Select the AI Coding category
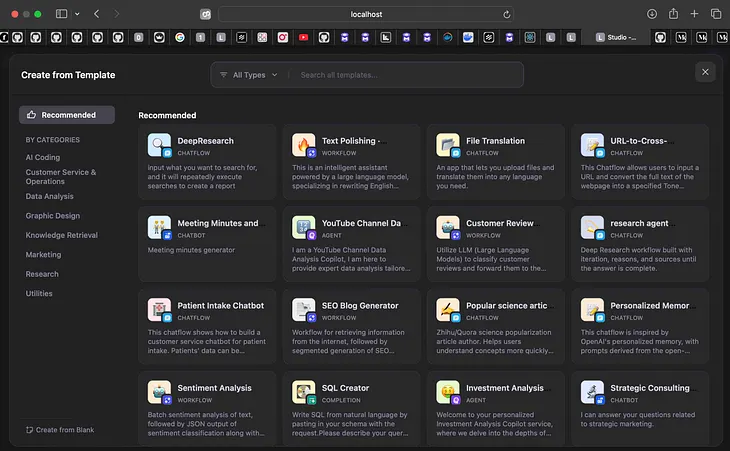The image size is (730, 451). click(43, 157)
